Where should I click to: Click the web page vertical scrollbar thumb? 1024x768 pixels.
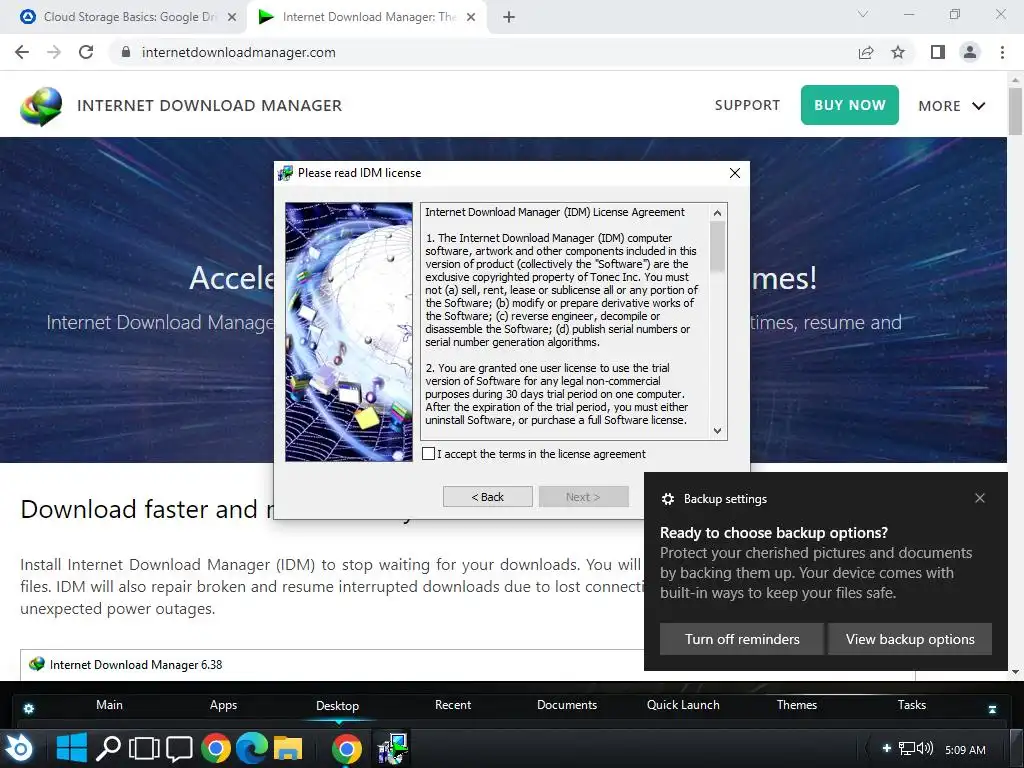coord(1015,111)
